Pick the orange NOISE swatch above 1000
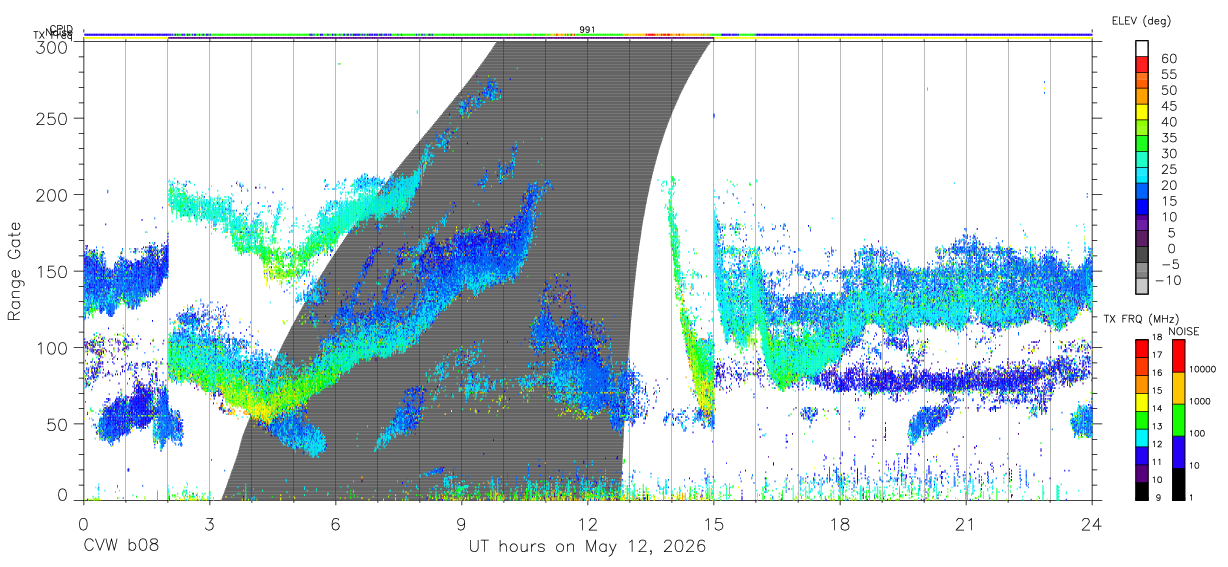Image resolution: width=1228 pixels, height=567 pixels. (1180, 387)
